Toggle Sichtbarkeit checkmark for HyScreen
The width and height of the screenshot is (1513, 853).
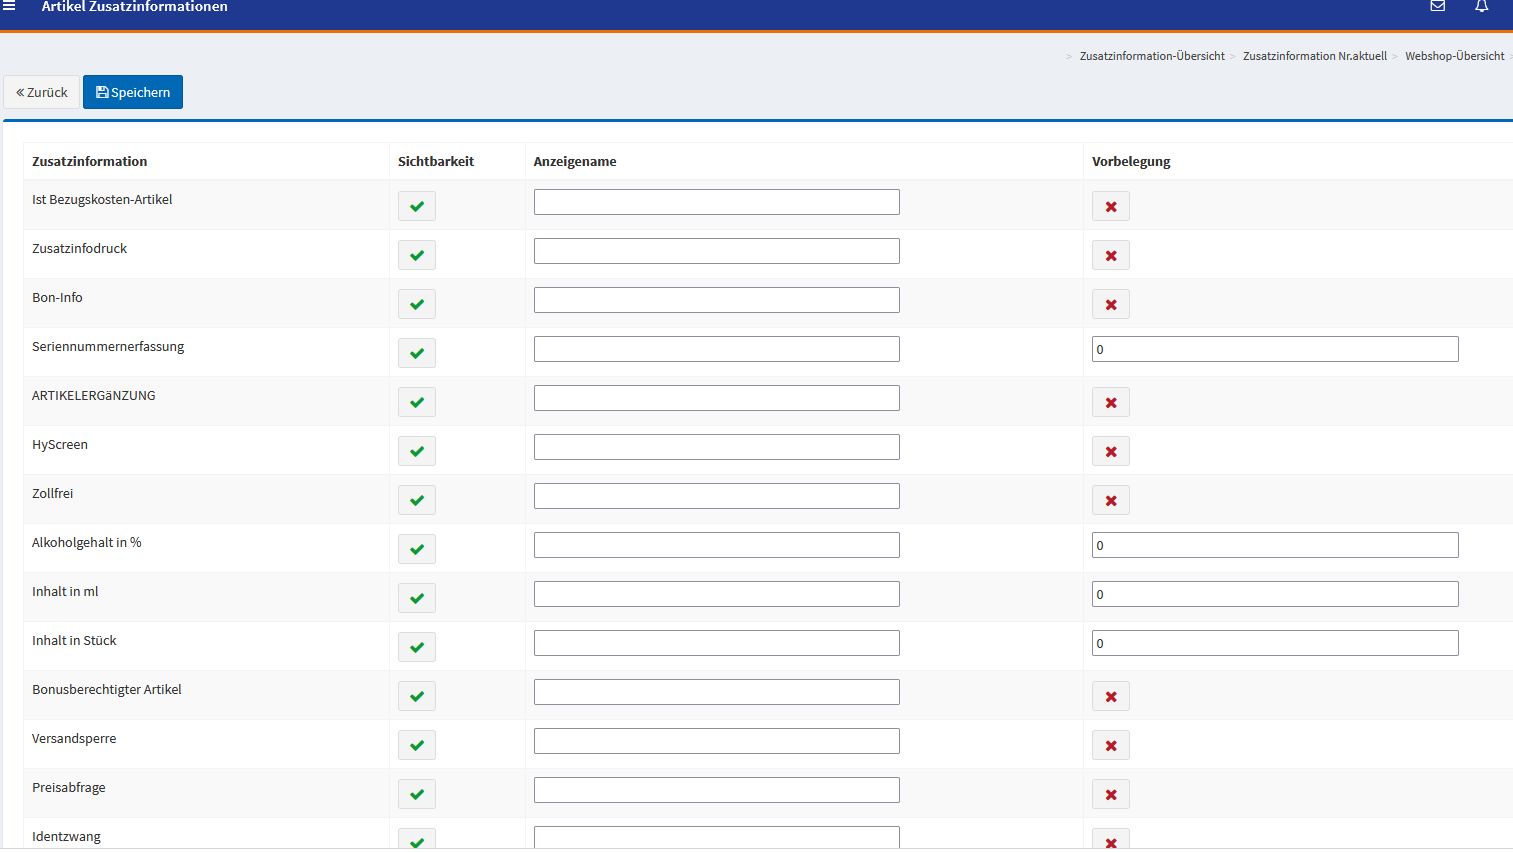(417, 452)
